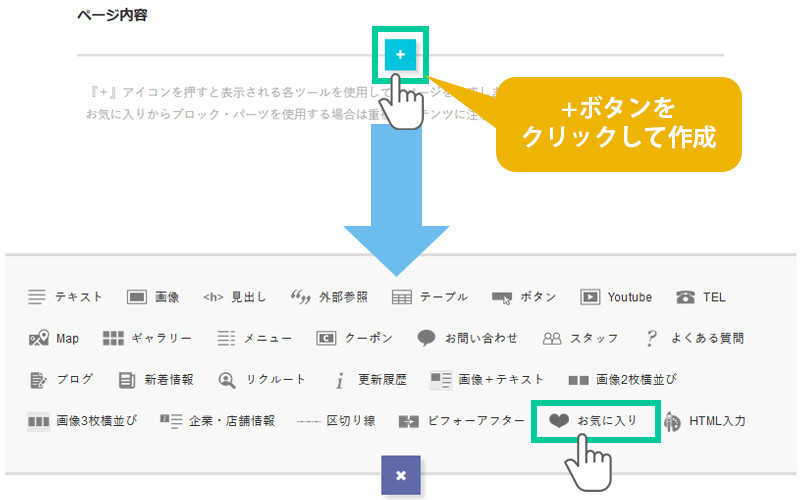The height and width of the screenshot is (500, 800).
Task: Insert the 区切り線 divider line
Action: 336,421
